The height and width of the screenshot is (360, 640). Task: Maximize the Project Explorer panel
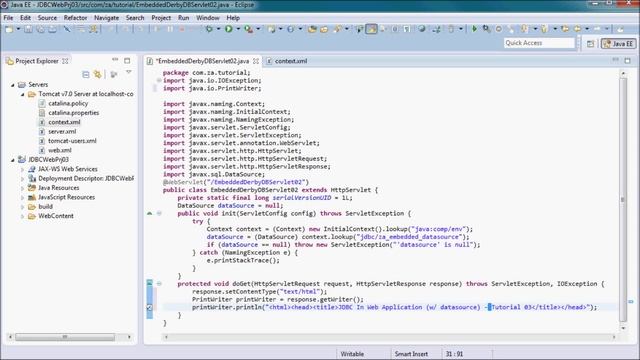pyautogui.click(x=127, y=61)
